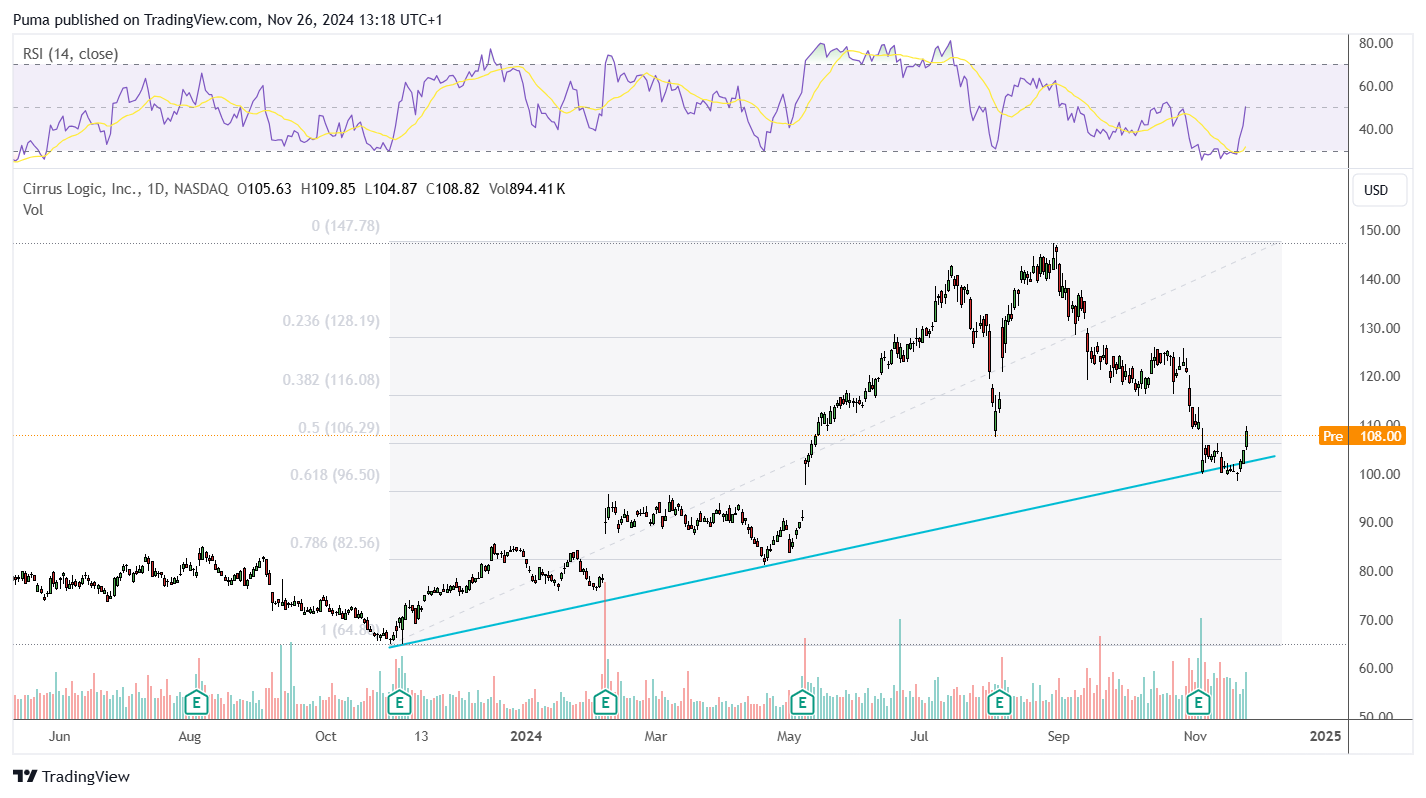The image size is (1426, 798).
Task: Select the close value C108.82
Action: pos(453,188)
